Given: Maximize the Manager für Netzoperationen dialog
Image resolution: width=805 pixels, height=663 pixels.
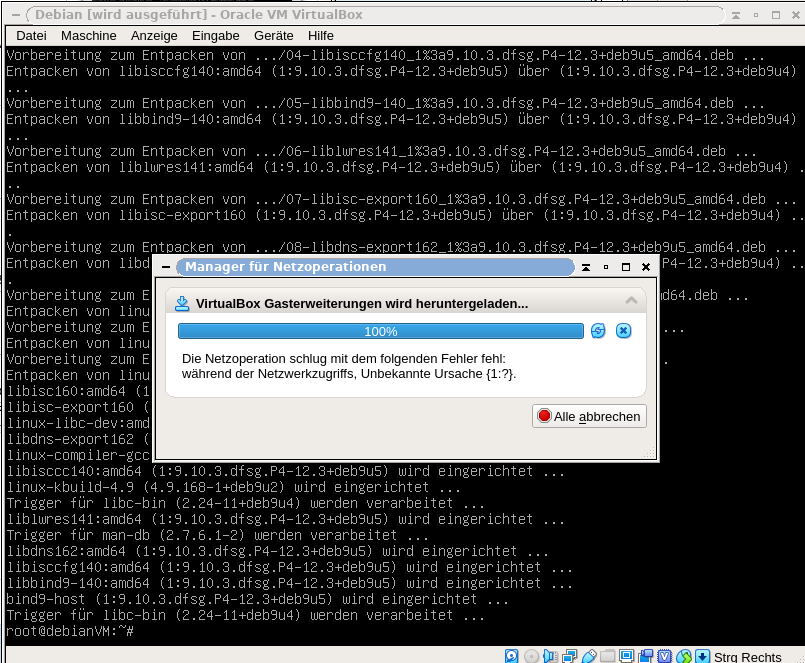Looking at the screenshot, I should click(x=626, y=267).
